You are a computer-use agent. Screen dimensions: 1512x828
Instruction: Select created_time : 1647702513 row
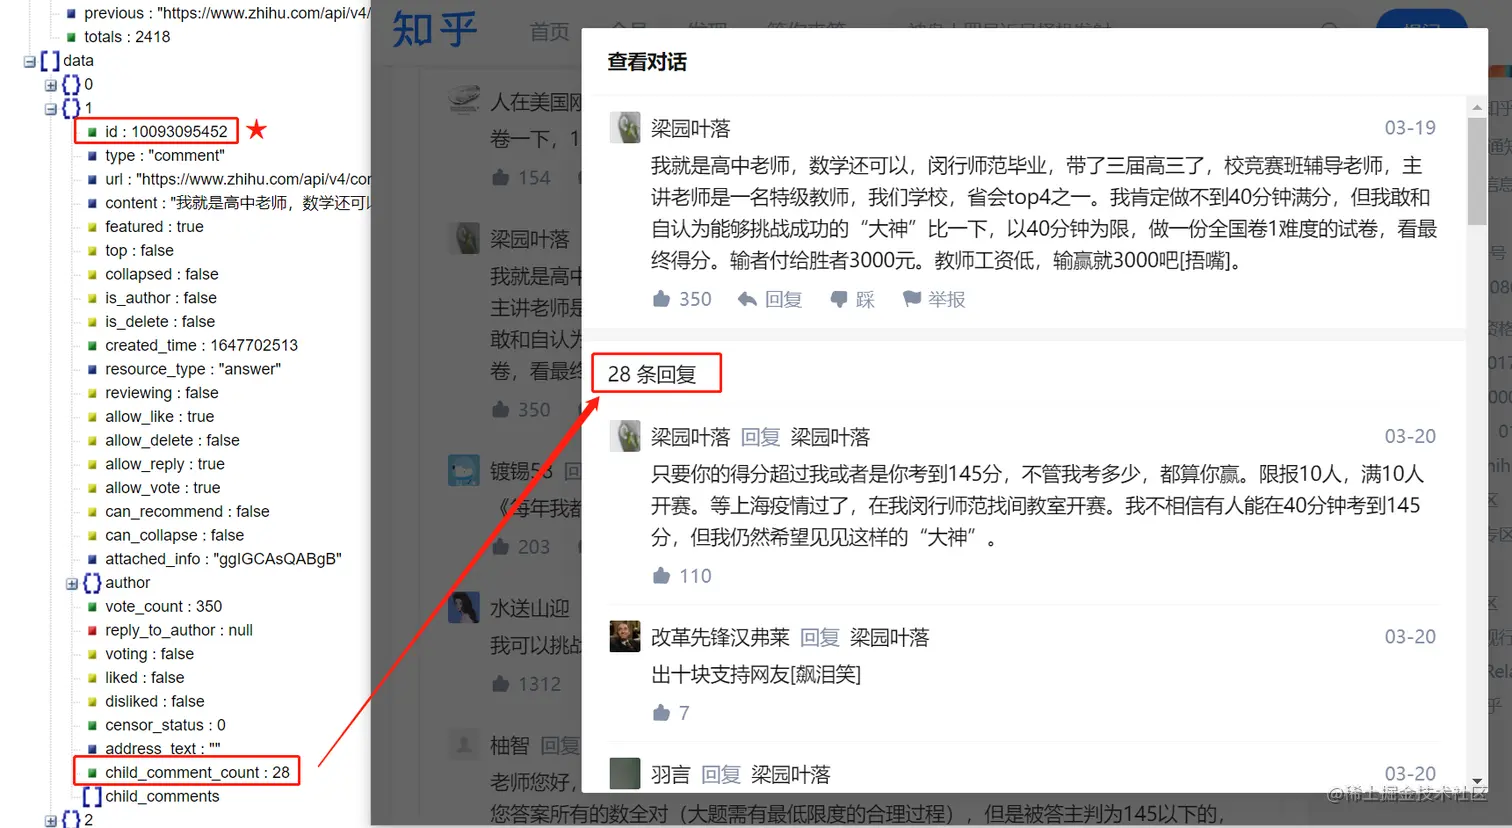[192, 345]
